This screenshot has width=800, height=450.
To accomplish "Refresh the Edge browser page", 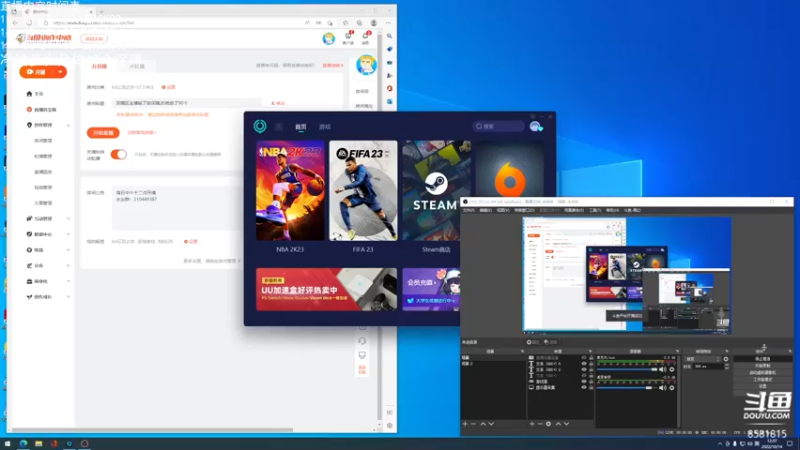I will 29,23.
